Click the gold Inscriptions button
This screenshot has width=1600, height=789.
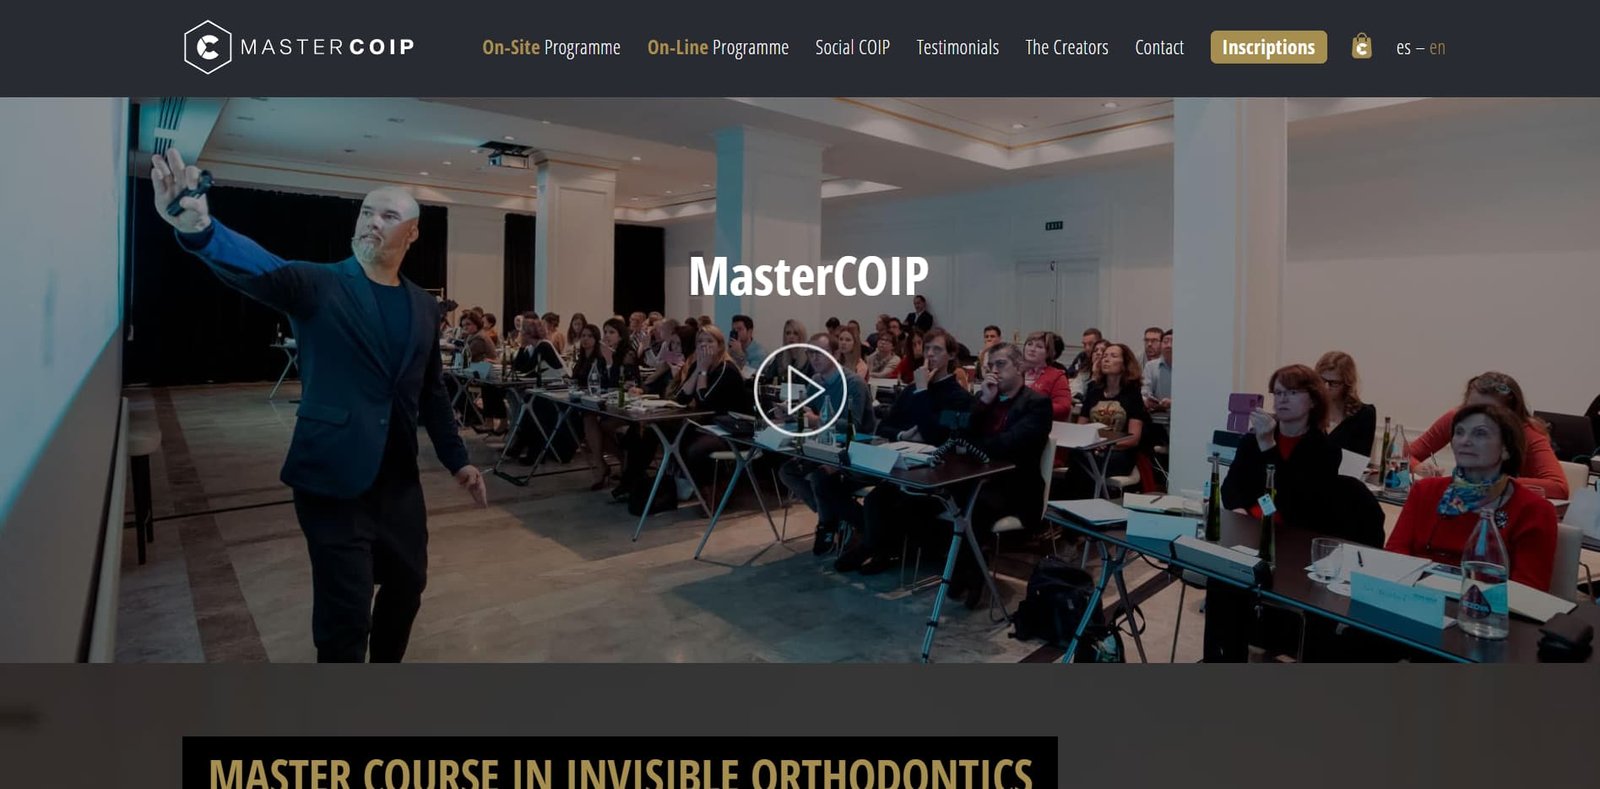[1268, 47]
